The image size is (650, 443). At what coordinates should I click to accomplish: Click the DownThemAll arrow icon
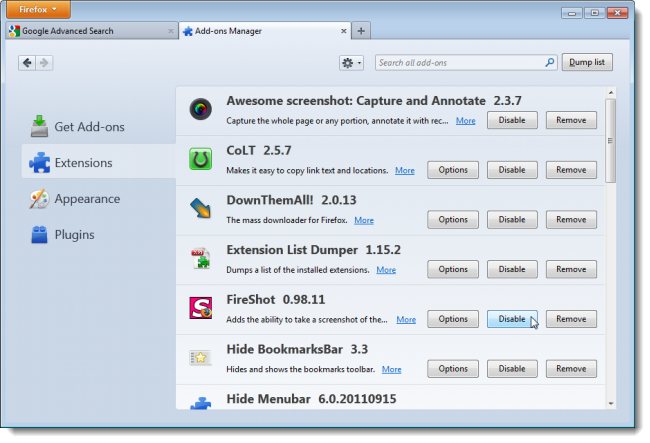(201, 208)
